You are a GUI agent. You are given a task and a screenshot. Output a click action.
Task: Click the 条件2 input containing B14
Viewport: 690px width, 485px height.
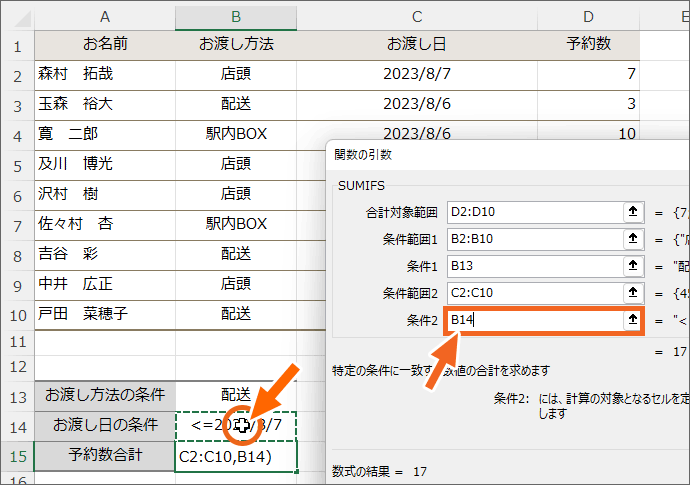pyautogui.click(x=535, y=320)
